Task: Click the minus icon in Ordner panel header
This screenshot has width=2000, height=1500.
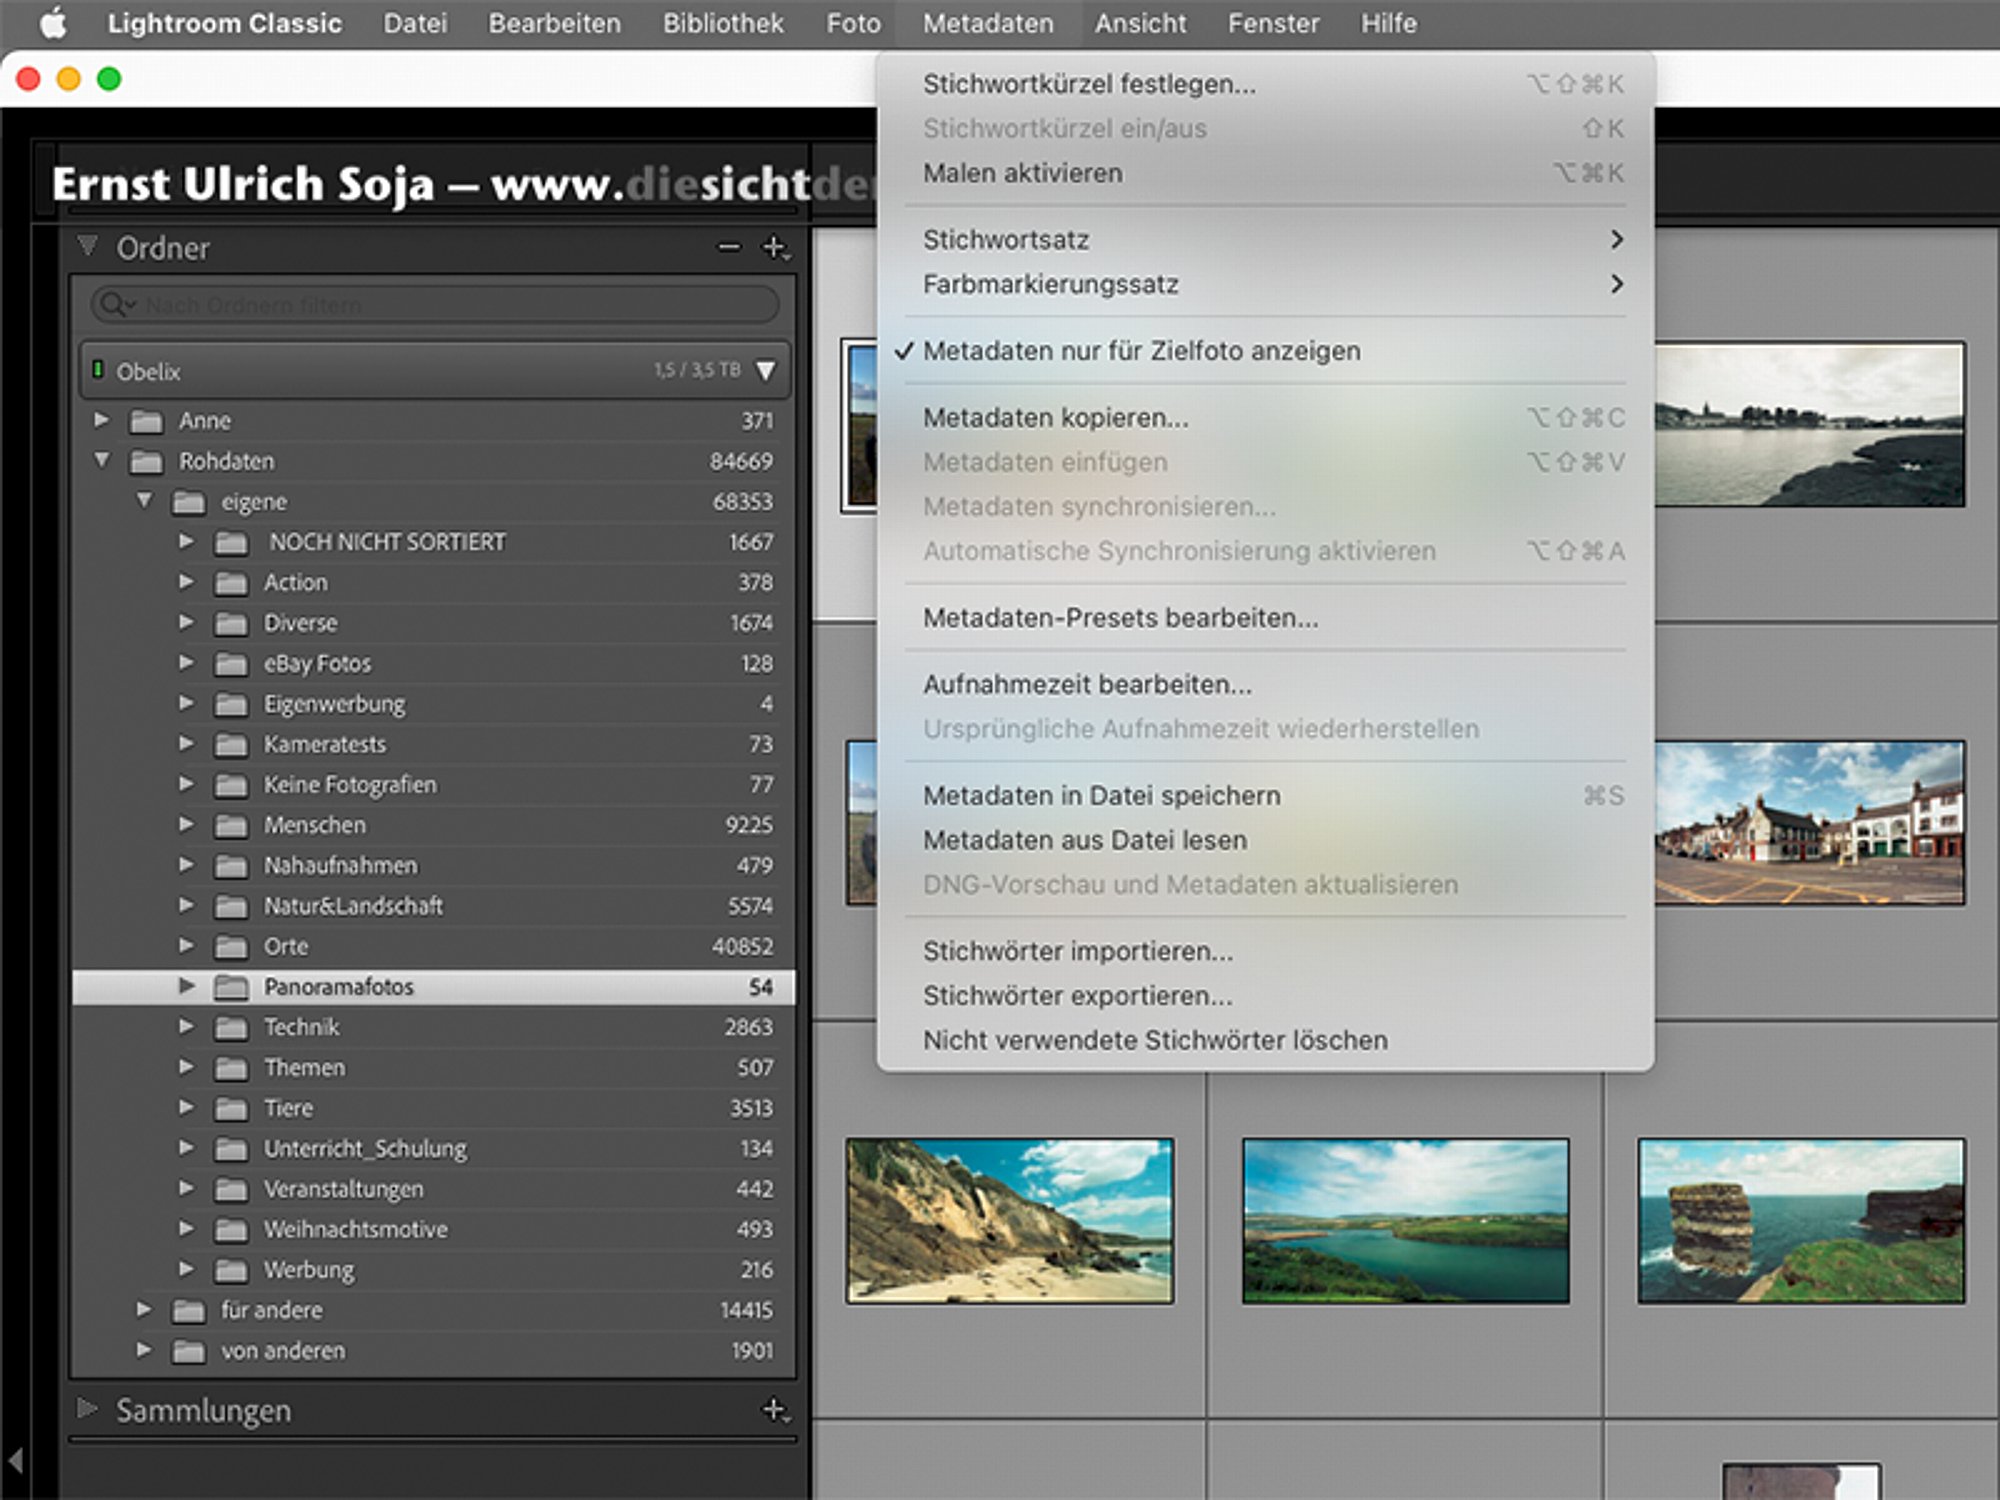Action: pyautogui.click(x=729, y=247)
